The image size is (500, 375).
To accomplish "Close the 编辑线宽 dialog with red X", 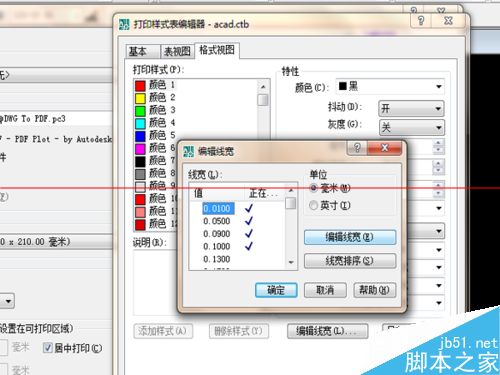I will (x=384, y=148).
